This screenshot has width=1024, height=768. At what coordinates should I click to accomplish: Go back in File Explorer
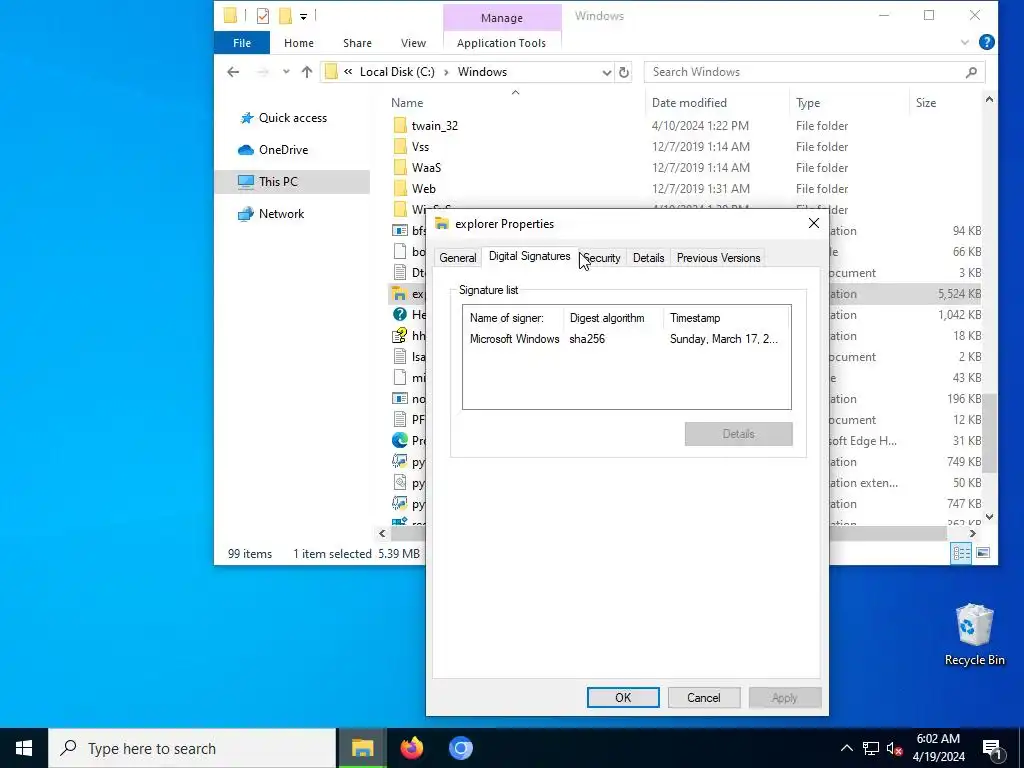click(233, 72)
